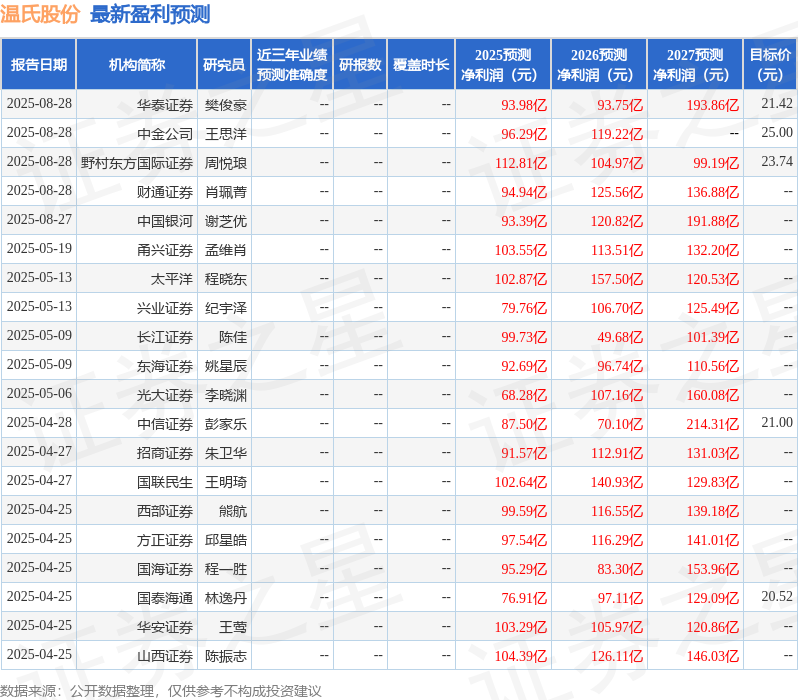
Task: Click the 机构简称 column header
Action: [136, 65]
